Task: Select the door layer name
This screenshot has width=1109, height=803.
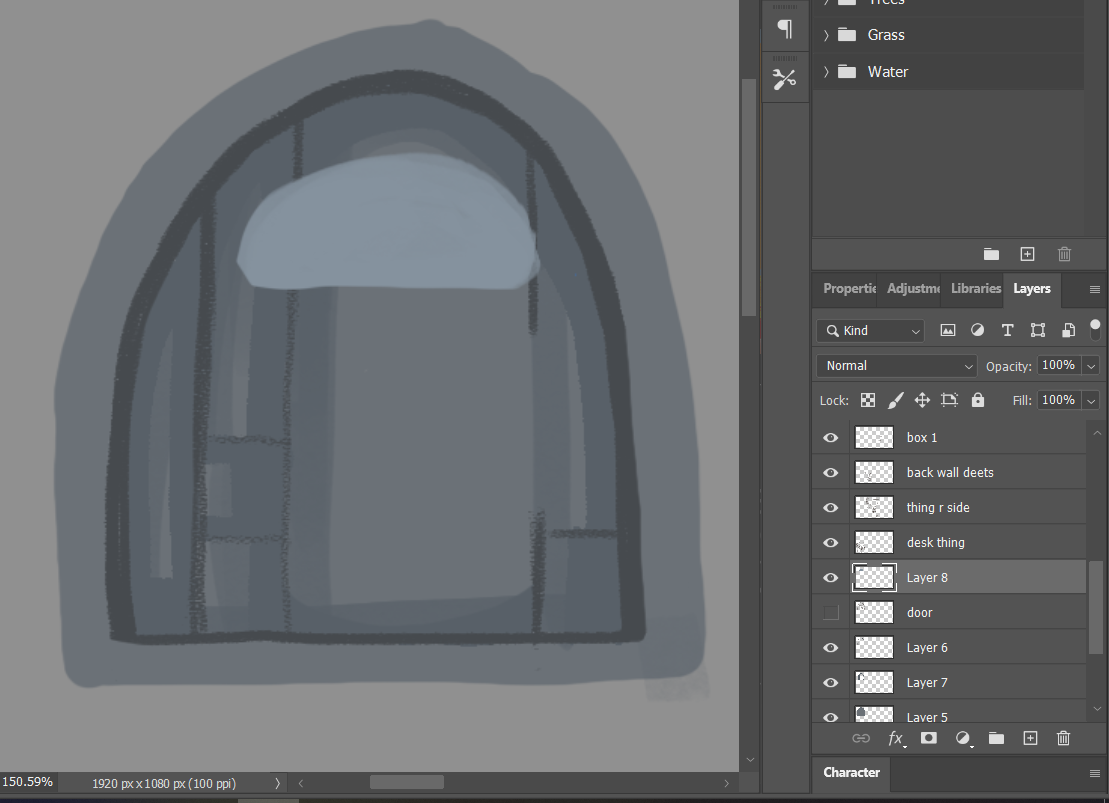Action: click(919, 613)
